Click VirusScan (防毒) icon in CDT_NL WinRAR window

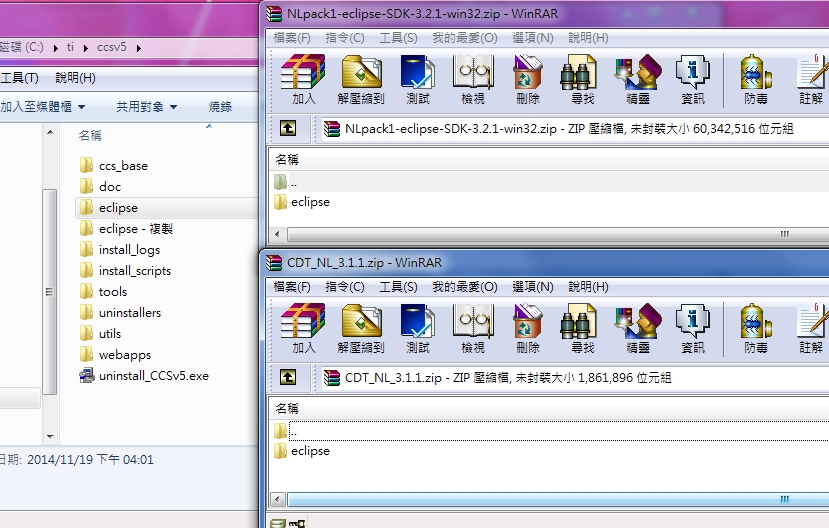click(x=756, y=328)
